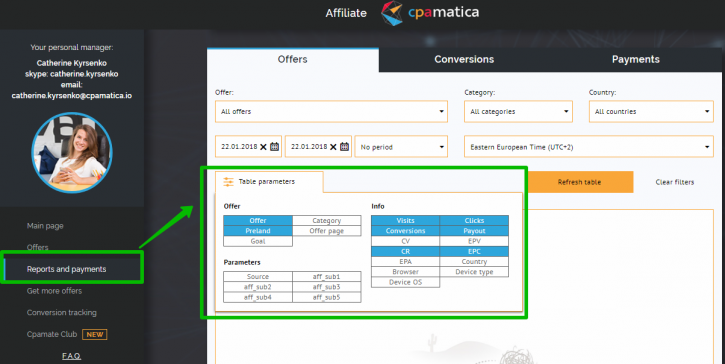Toggle the Category column parameter
Image resolution: width=725 pixels, height=364 pixels.
pyautogui.click(x=326, y=221)
